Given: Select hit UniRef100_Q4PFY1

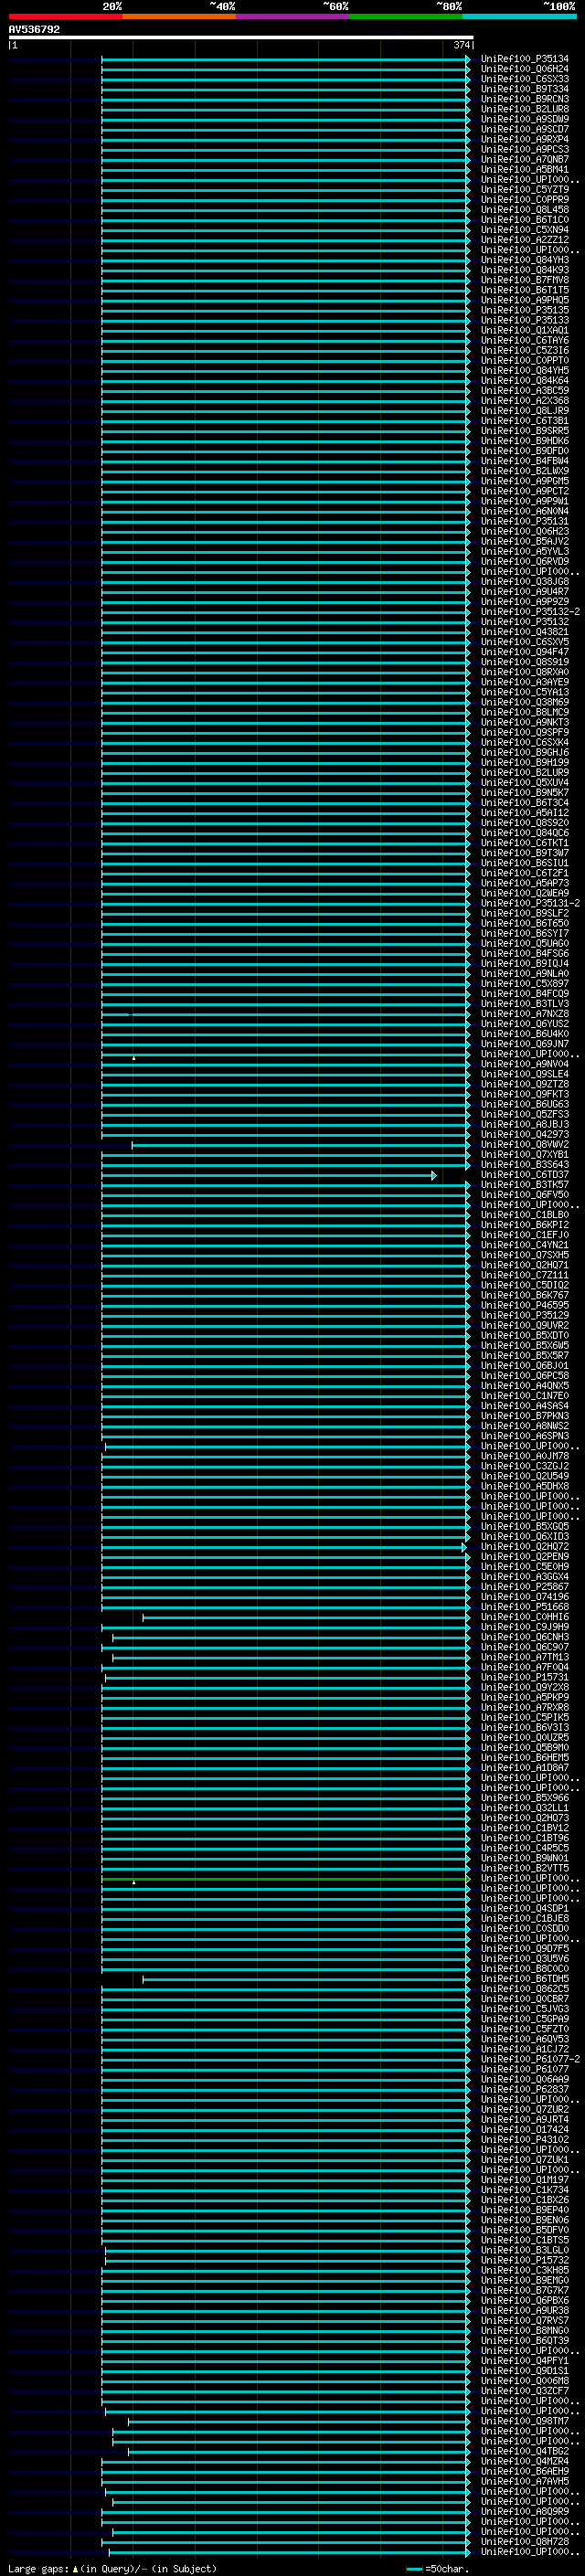Looking at the screenshot, I should click(x=525, y=2361).
